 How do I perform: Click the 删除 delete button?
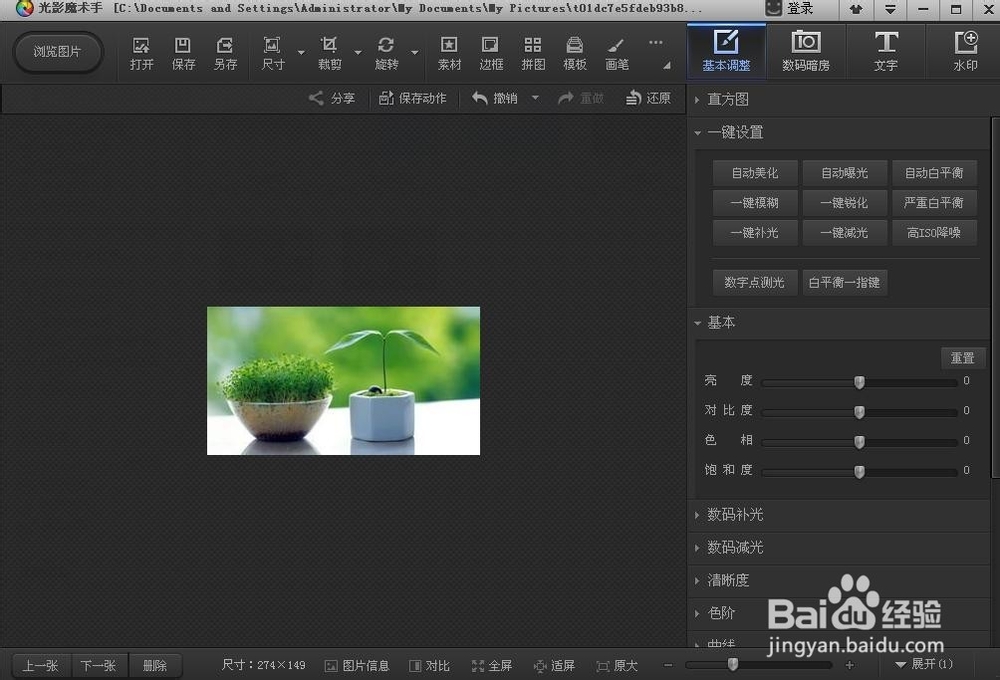pos(155,666)
